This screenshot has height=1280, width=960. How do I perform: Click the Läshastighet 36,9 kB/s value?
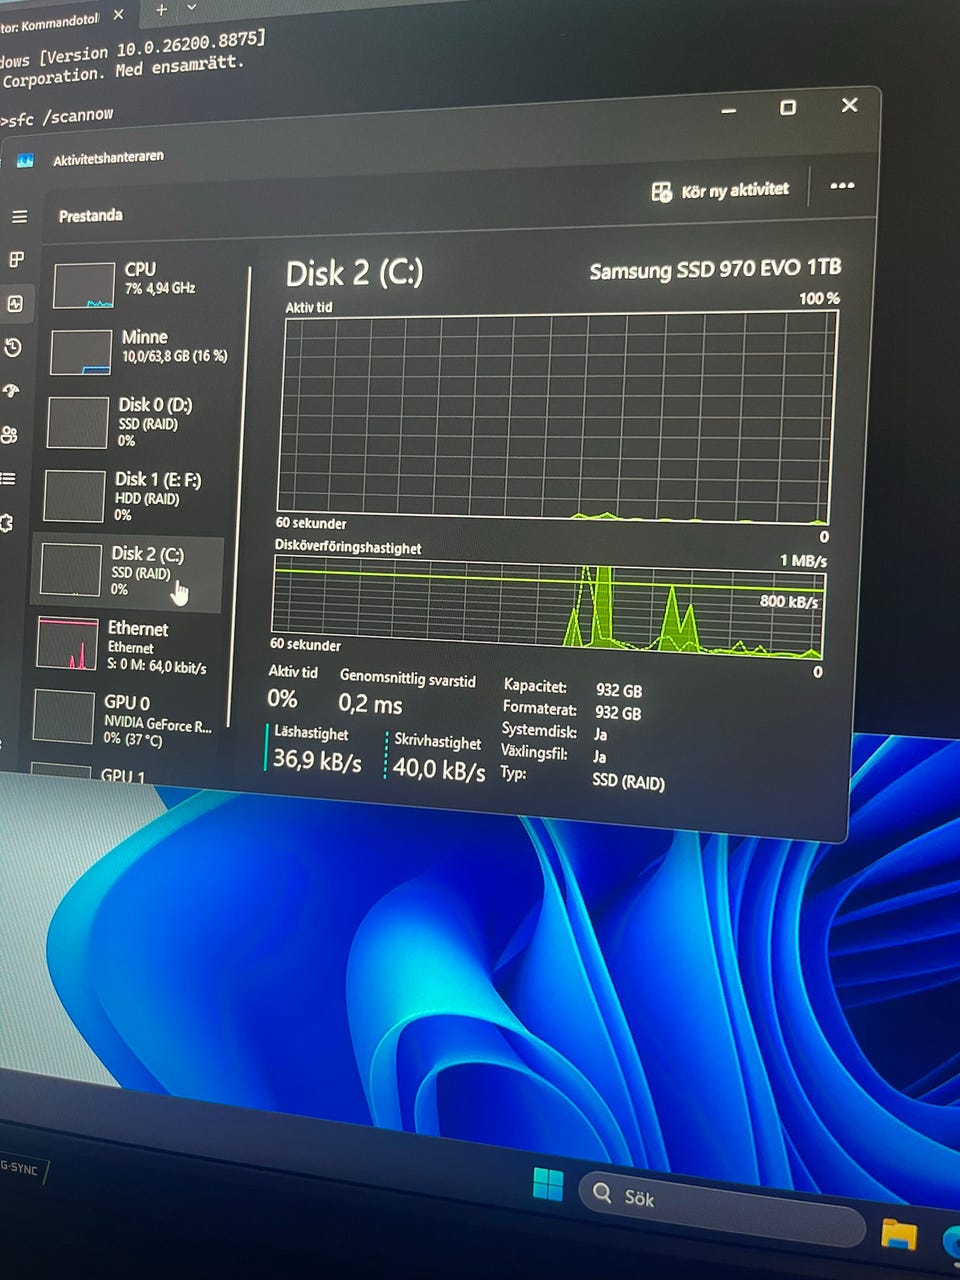[x=317, y=760]
